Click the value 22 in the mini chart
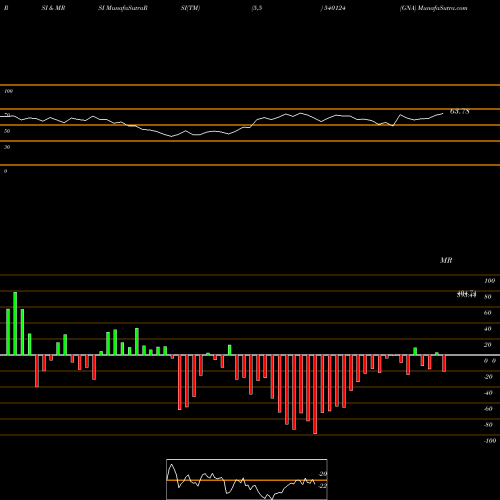 coord(322,486)
